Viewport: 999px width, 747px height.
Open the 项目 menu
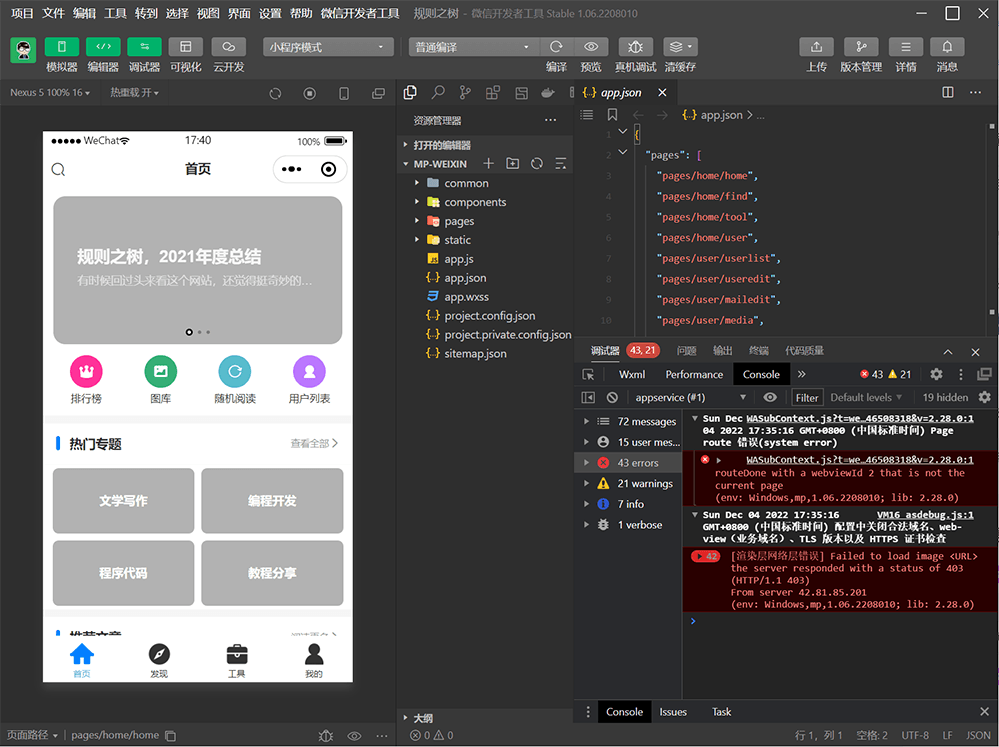(x=22, y=13)
